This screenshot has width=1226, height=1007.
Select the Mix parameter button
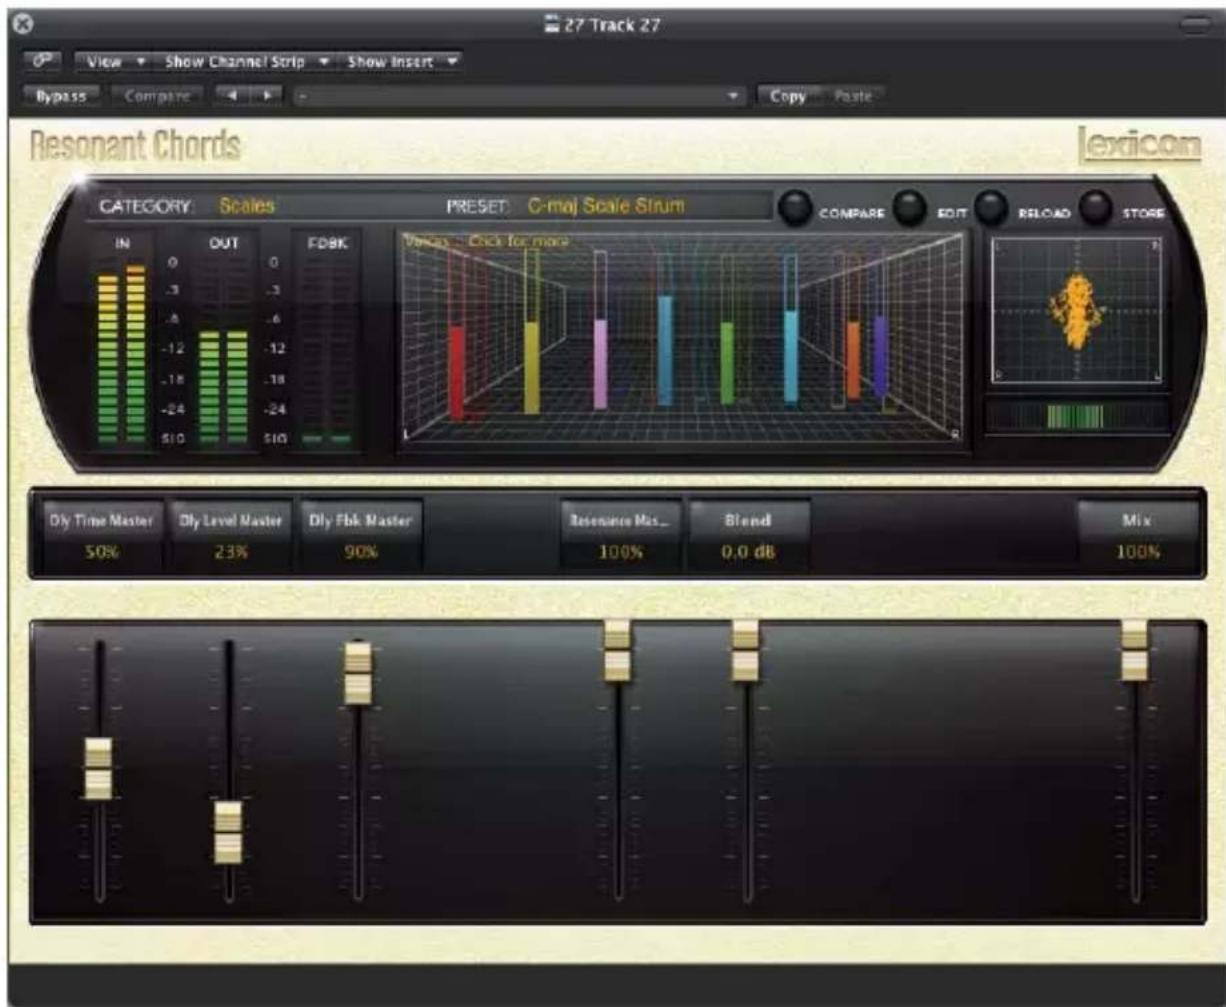1137,534
